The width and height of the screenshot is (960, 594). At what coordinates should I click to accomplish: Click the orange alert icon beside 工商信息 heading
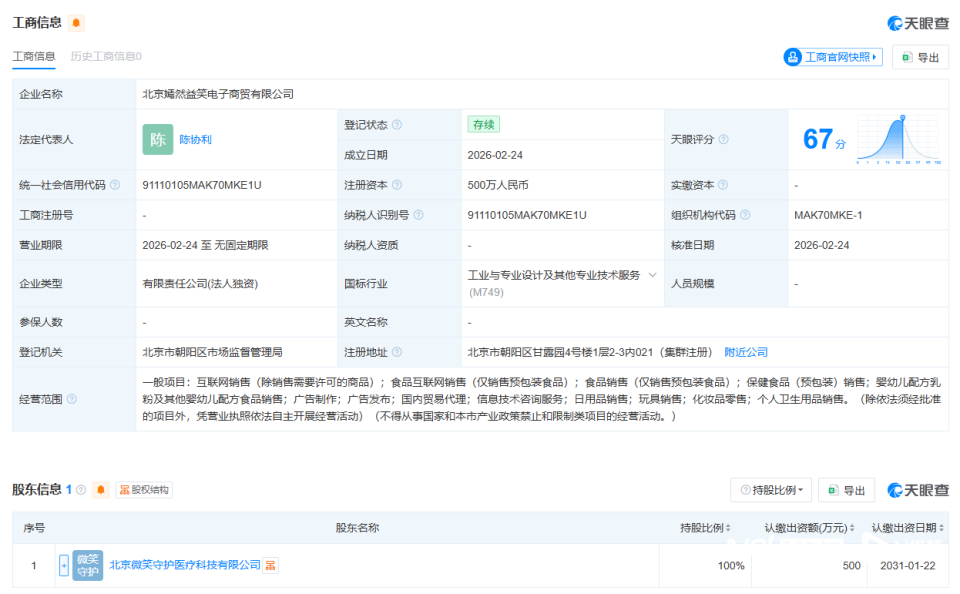pyautogui.click(x=76, y=20)
